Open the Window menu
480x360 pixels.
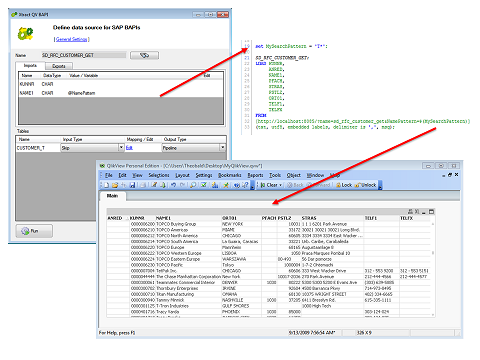click(315, 175)
